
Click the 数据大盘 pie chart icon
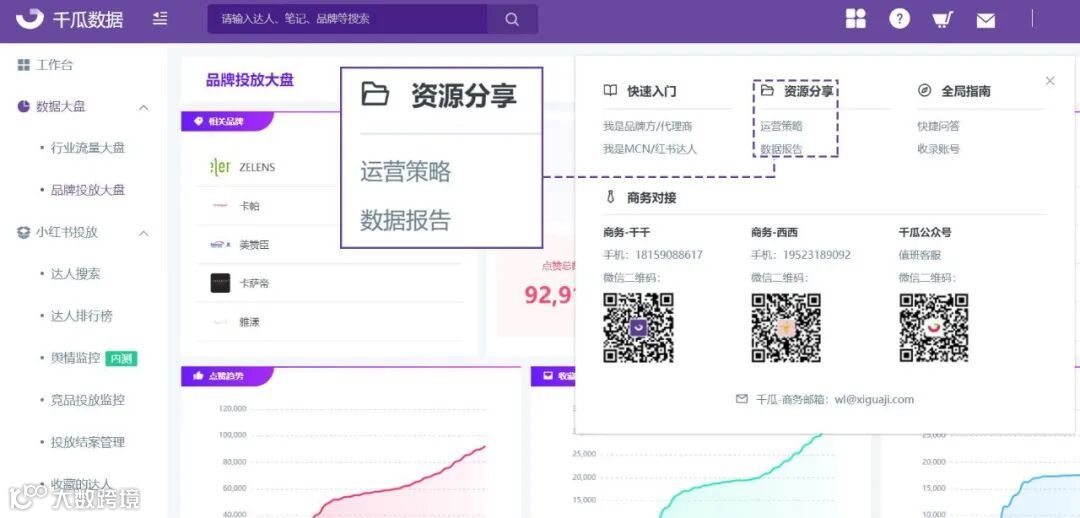[x=23, y=107]
